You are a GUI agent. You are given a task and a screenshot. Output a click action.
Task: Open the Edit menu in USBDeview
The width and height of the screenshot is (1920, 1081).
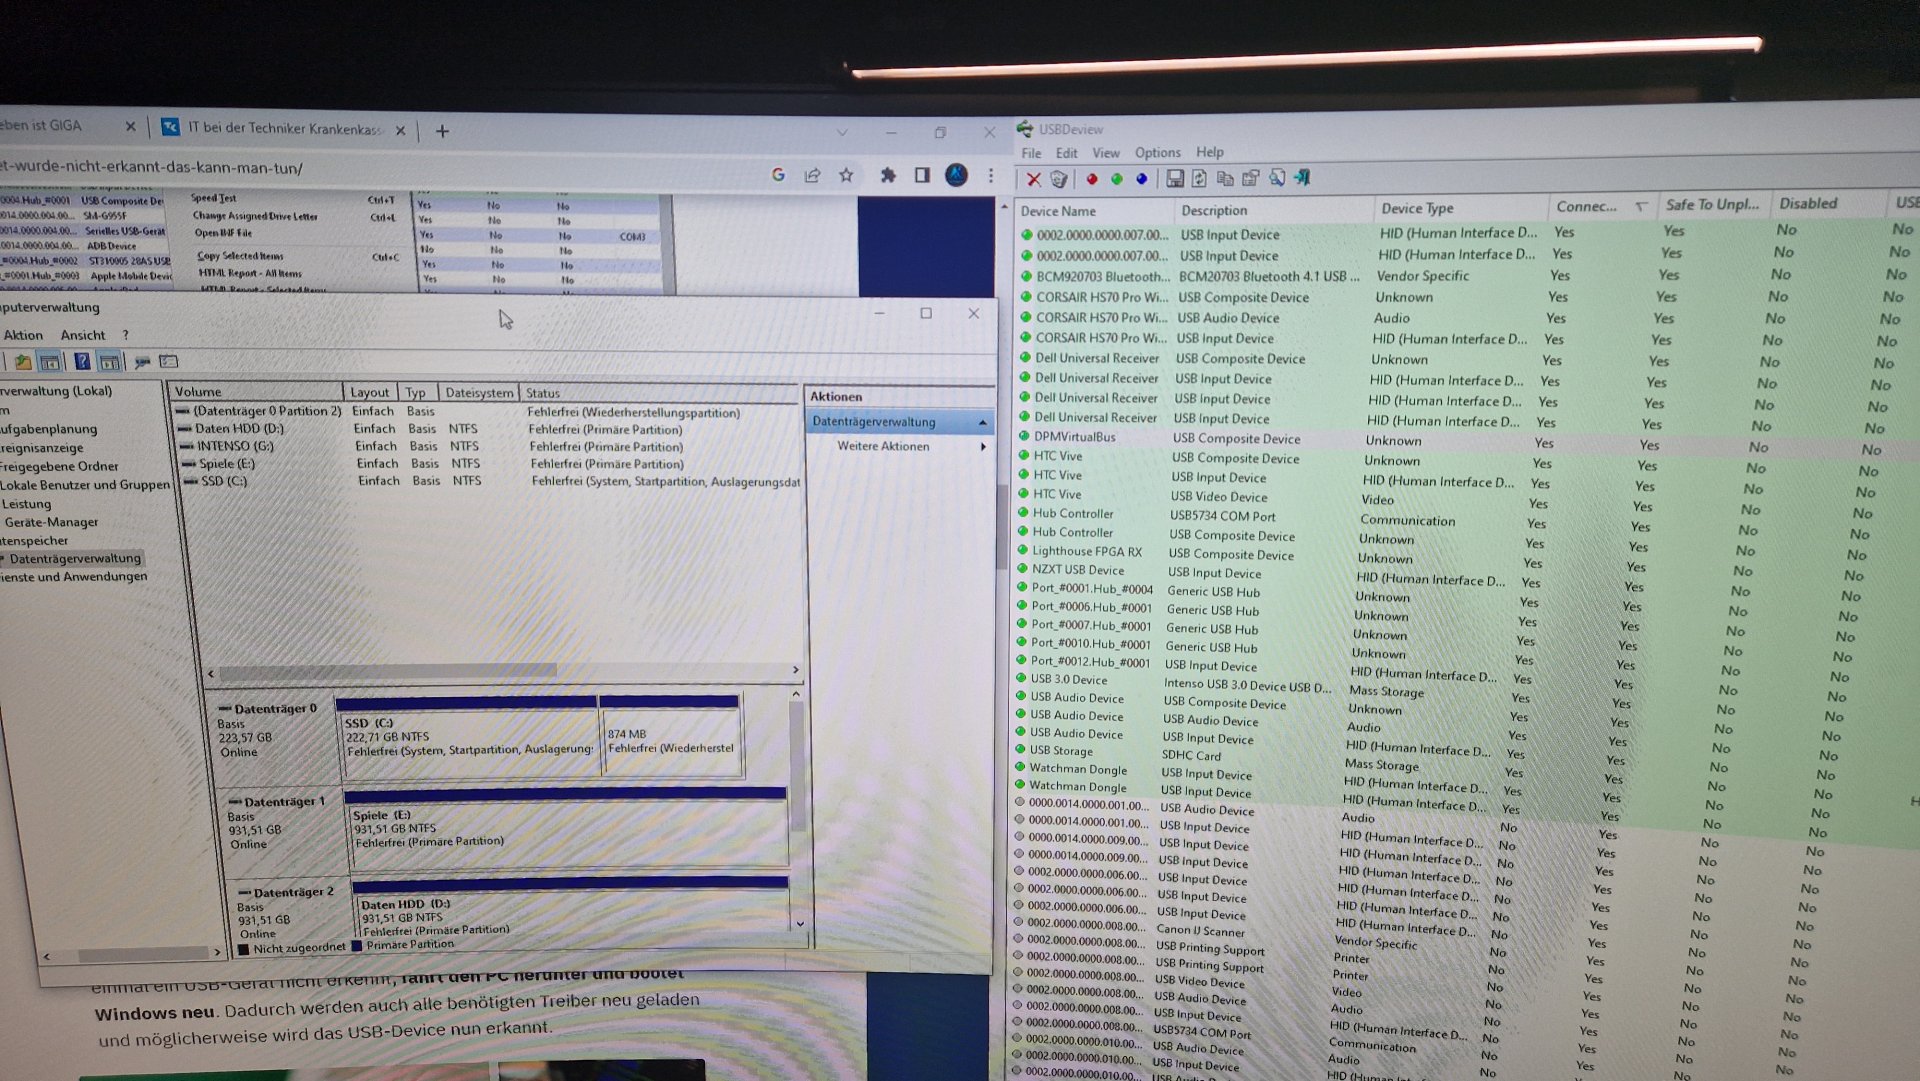pyautogui.click(x=1067, y=153)
